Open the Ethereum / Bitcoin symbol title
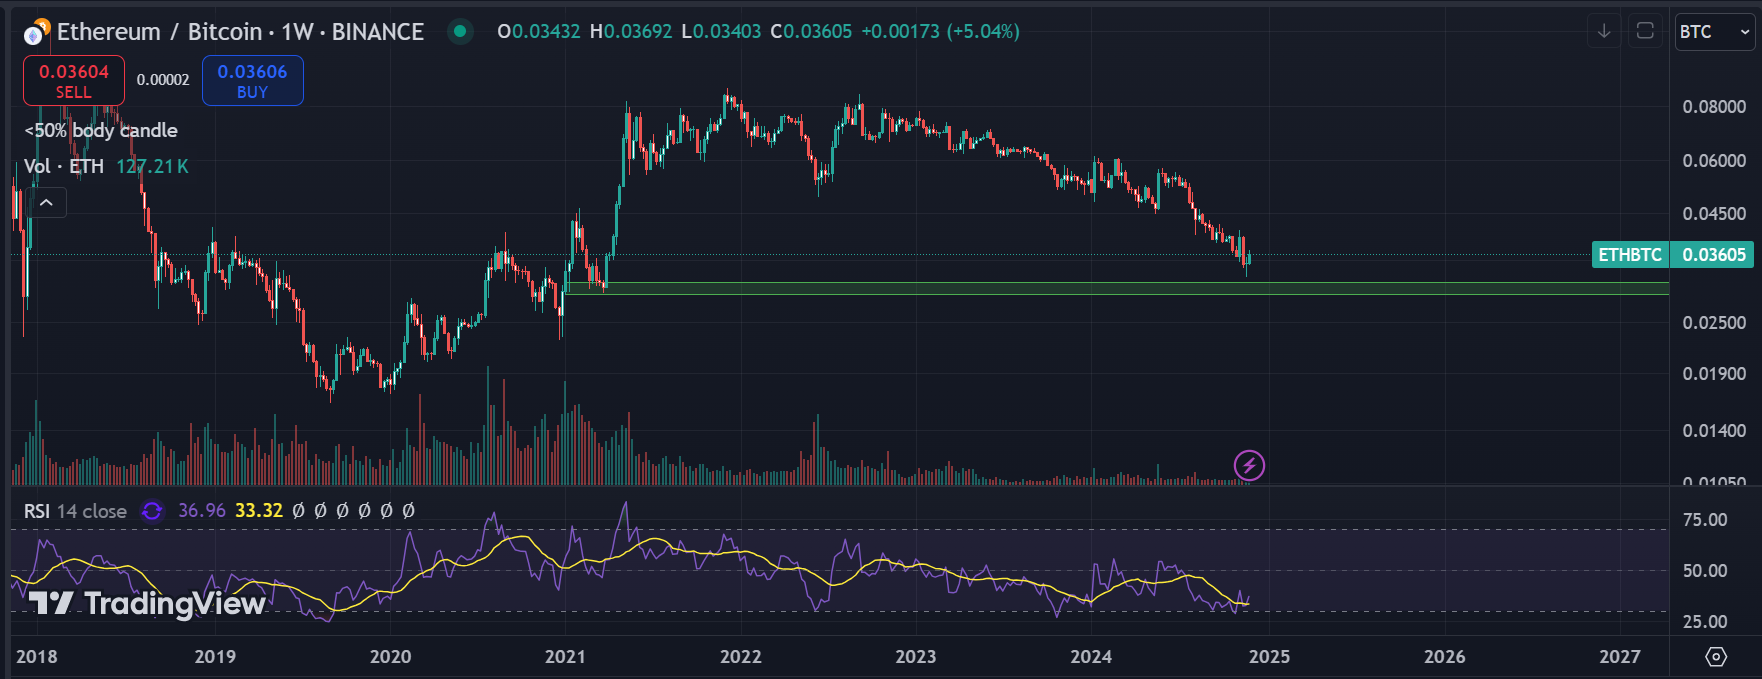This screenshot has width=1762, height=679. (x=240, y=32)
